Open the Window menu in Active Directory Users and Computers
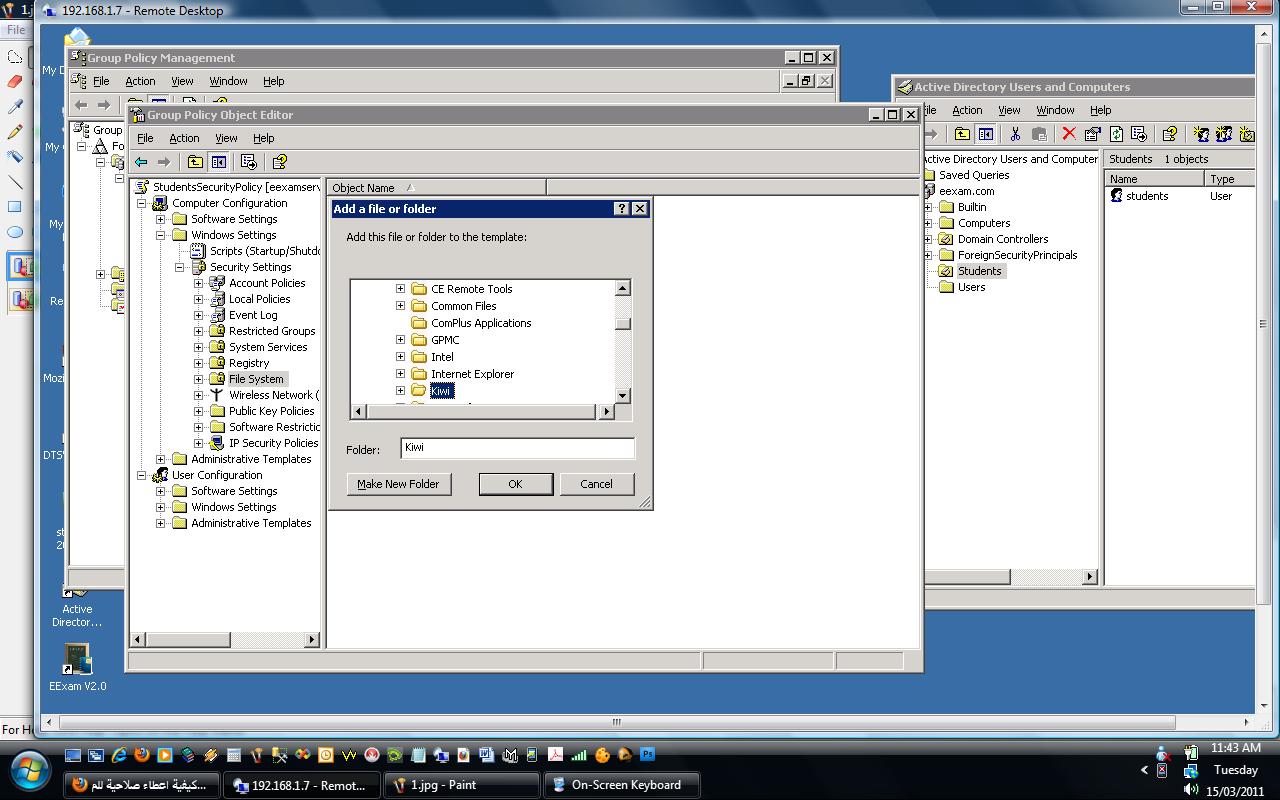This screenshot has height=800, width=1280. coord(1055,110)
